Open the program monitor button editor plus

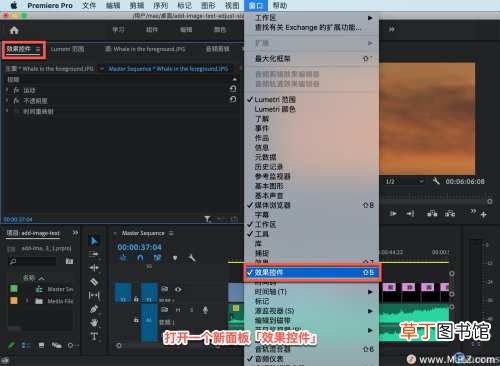tap(484, 215)
